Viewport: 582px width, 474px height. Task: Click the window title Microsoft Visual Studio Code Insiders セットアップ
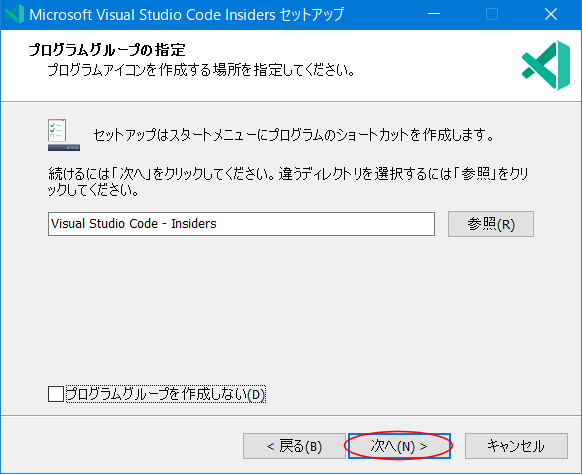pyautogui.click(x=187, y=14)
